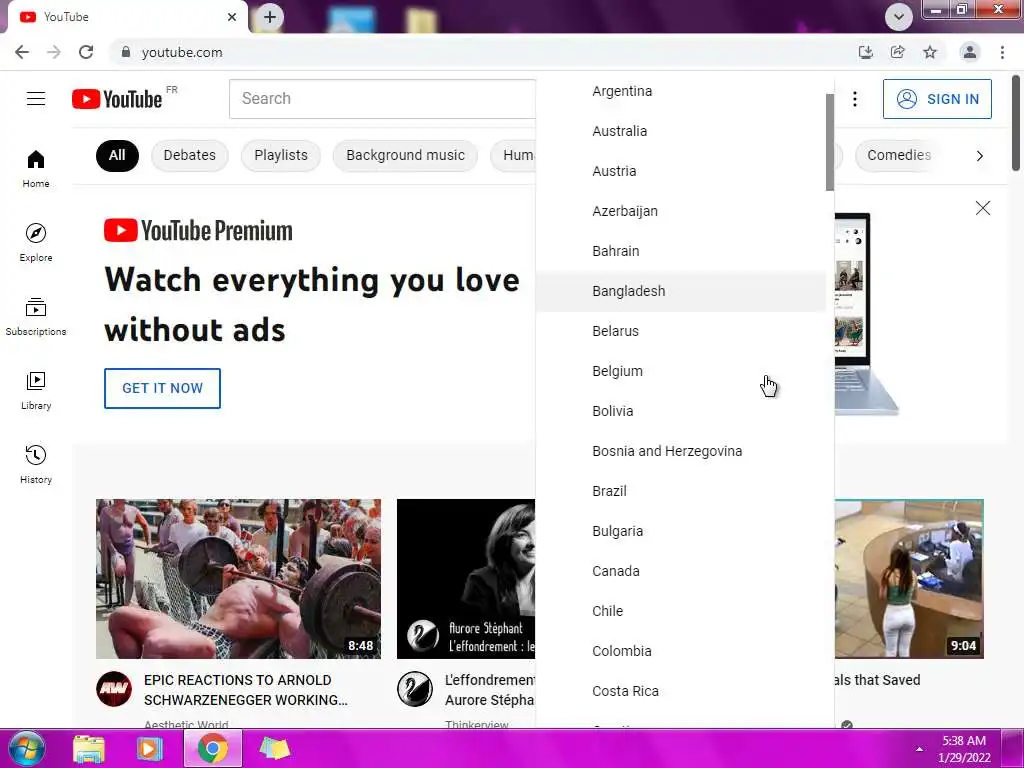This screenshot has width=1024, height=768.
Task: Click the youtube.com address bar
Action: (x=481, y=52)
